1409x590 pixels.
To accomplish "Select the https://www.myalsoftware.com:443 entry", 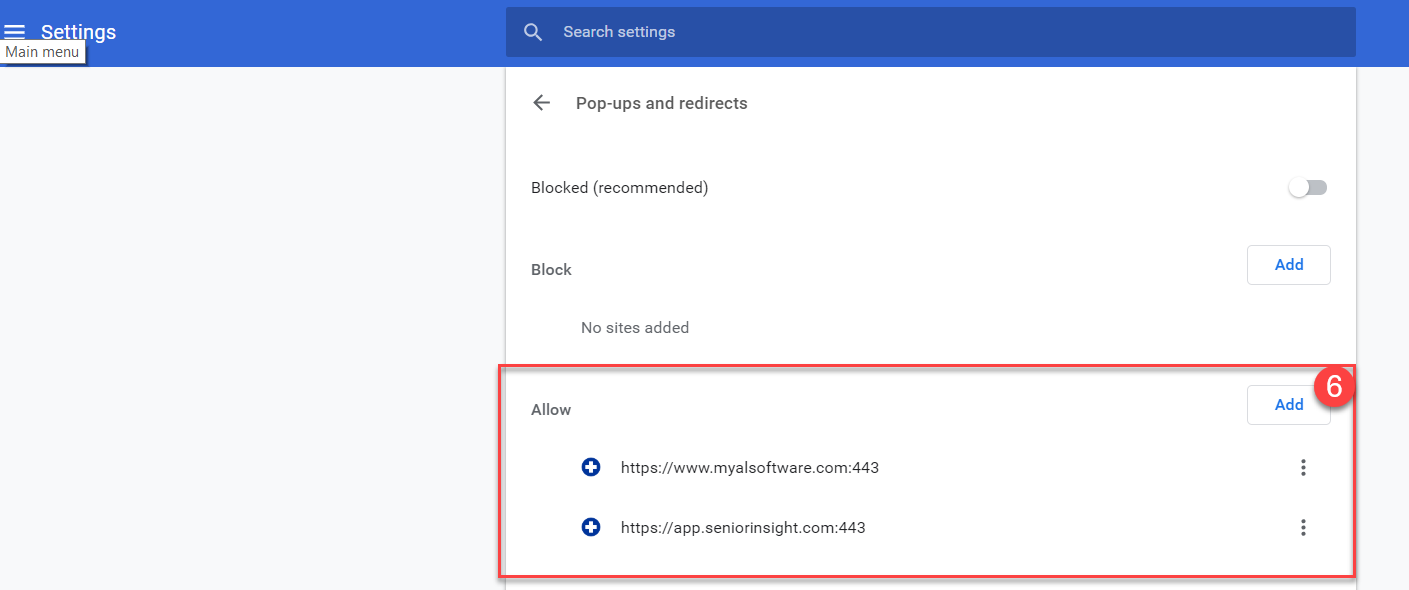I will (x=750, y=467).
